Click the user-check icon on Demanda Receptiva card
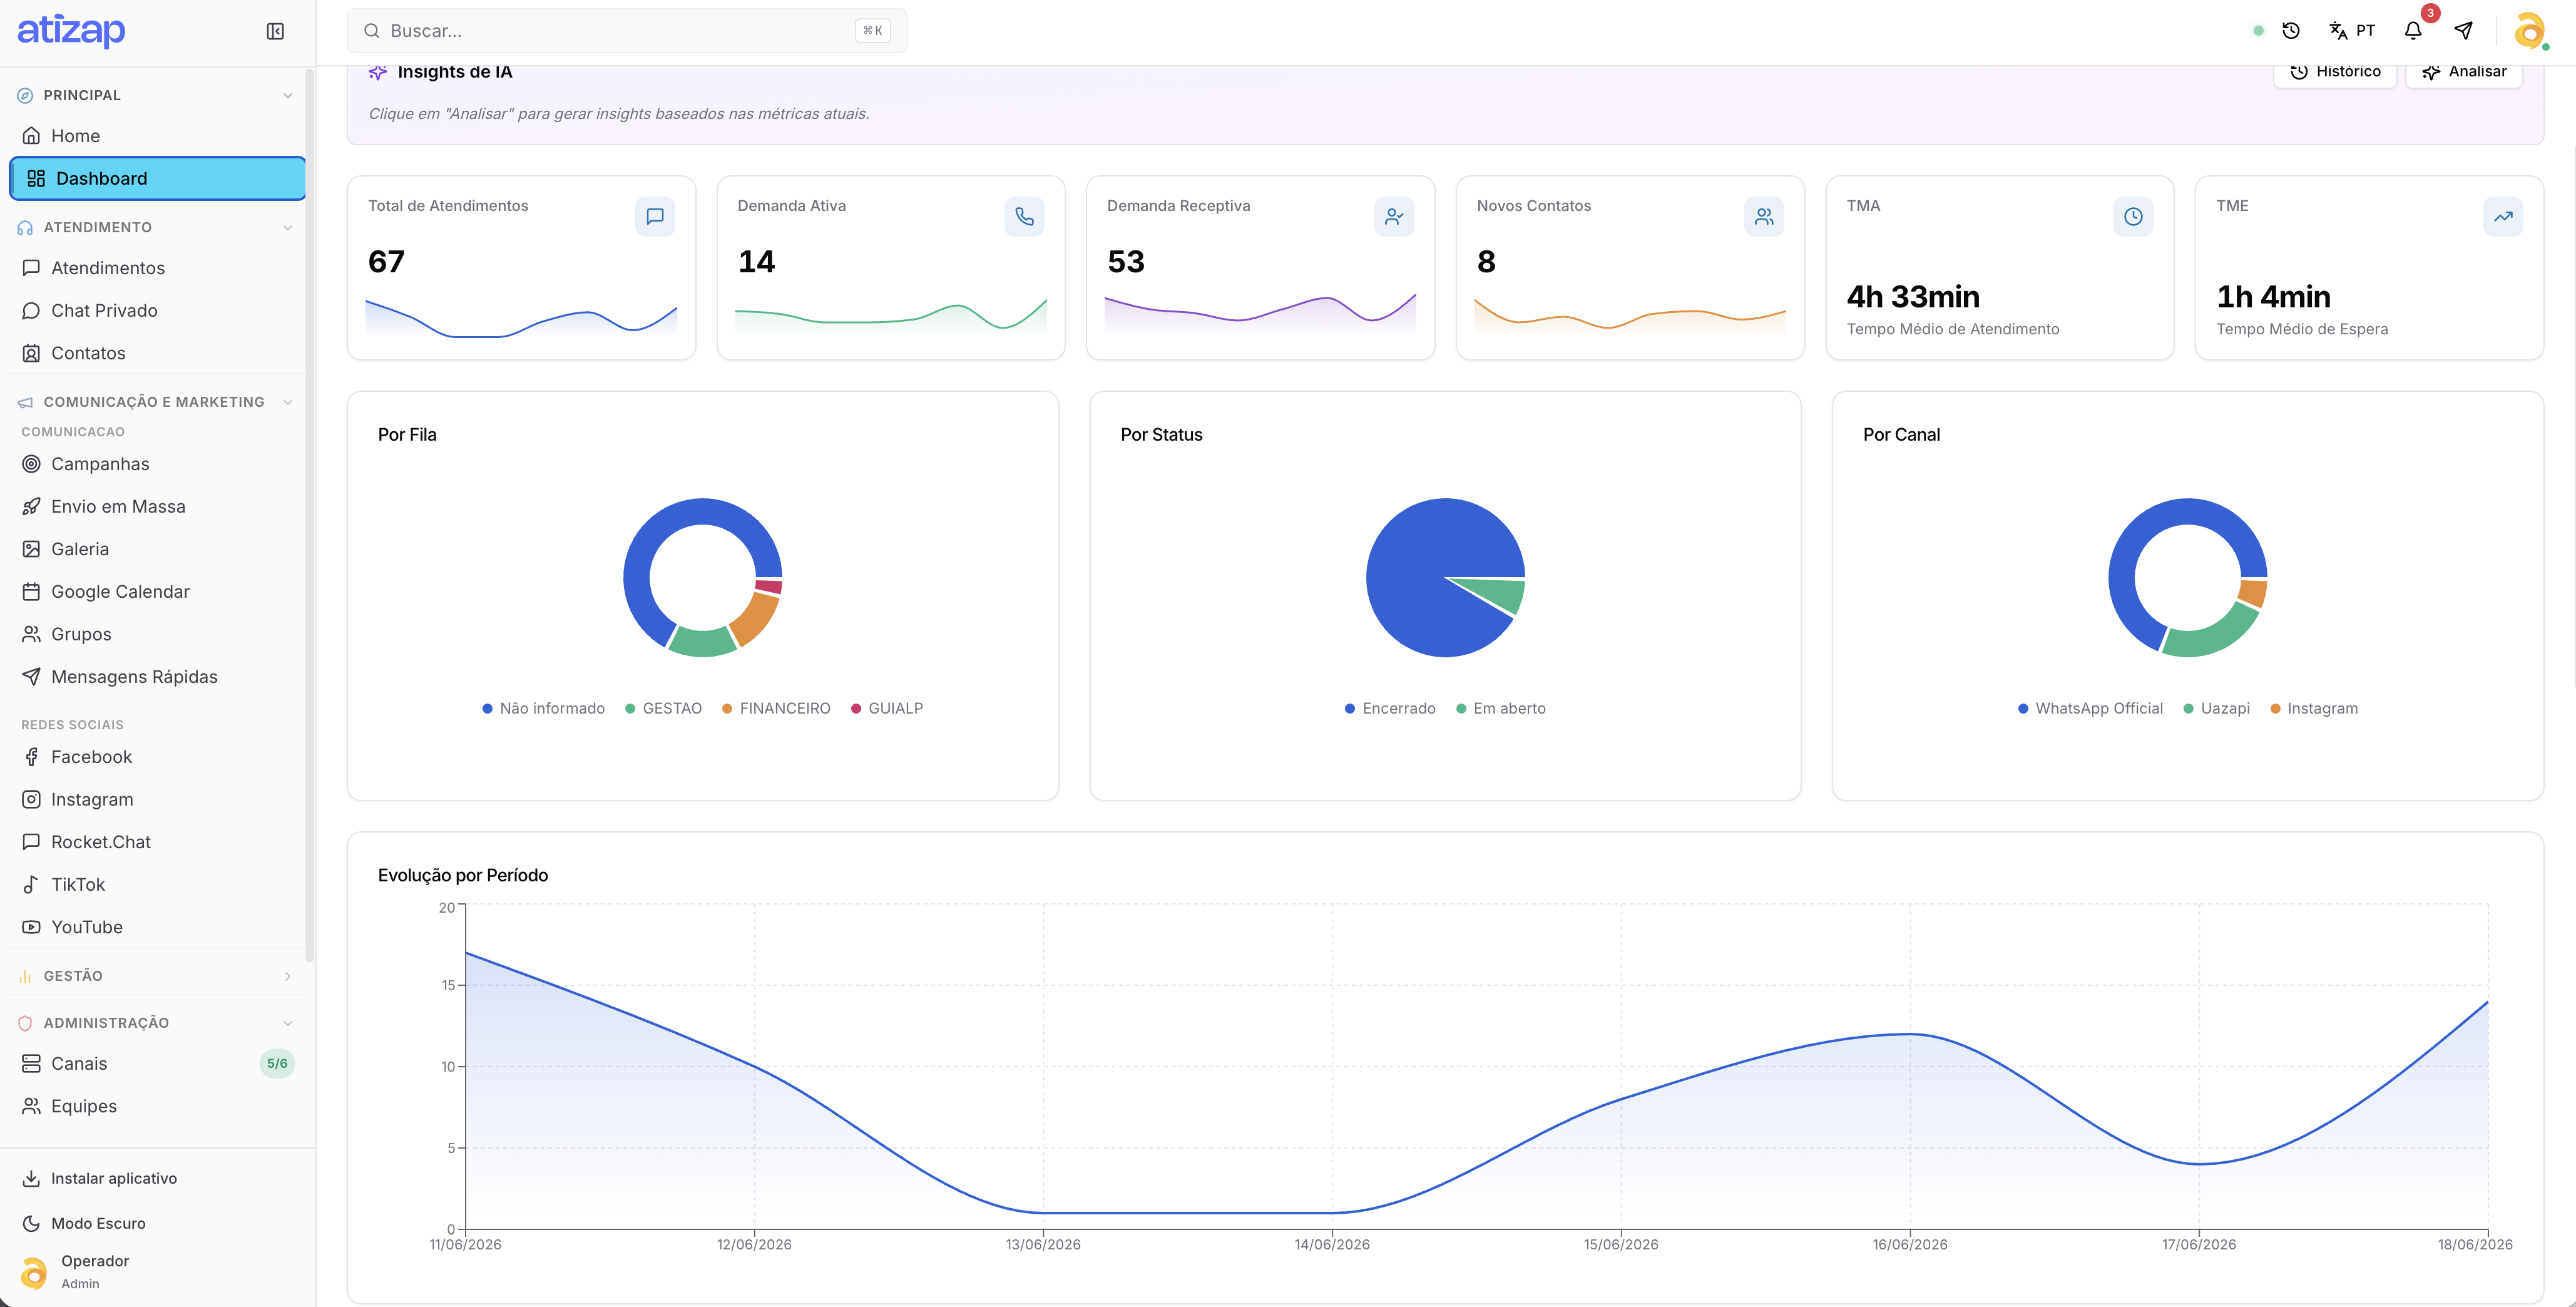 (x=1394, y=216)
